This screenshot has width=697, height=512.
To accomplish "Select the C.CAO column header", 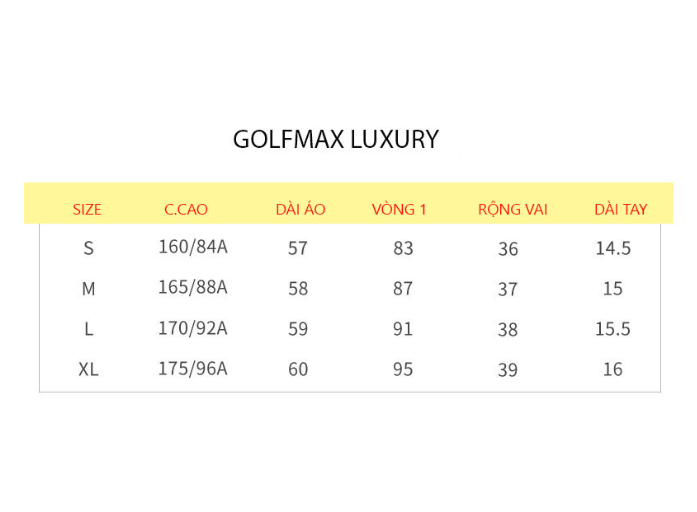I will pyautogui.click(x=186, y=209).
